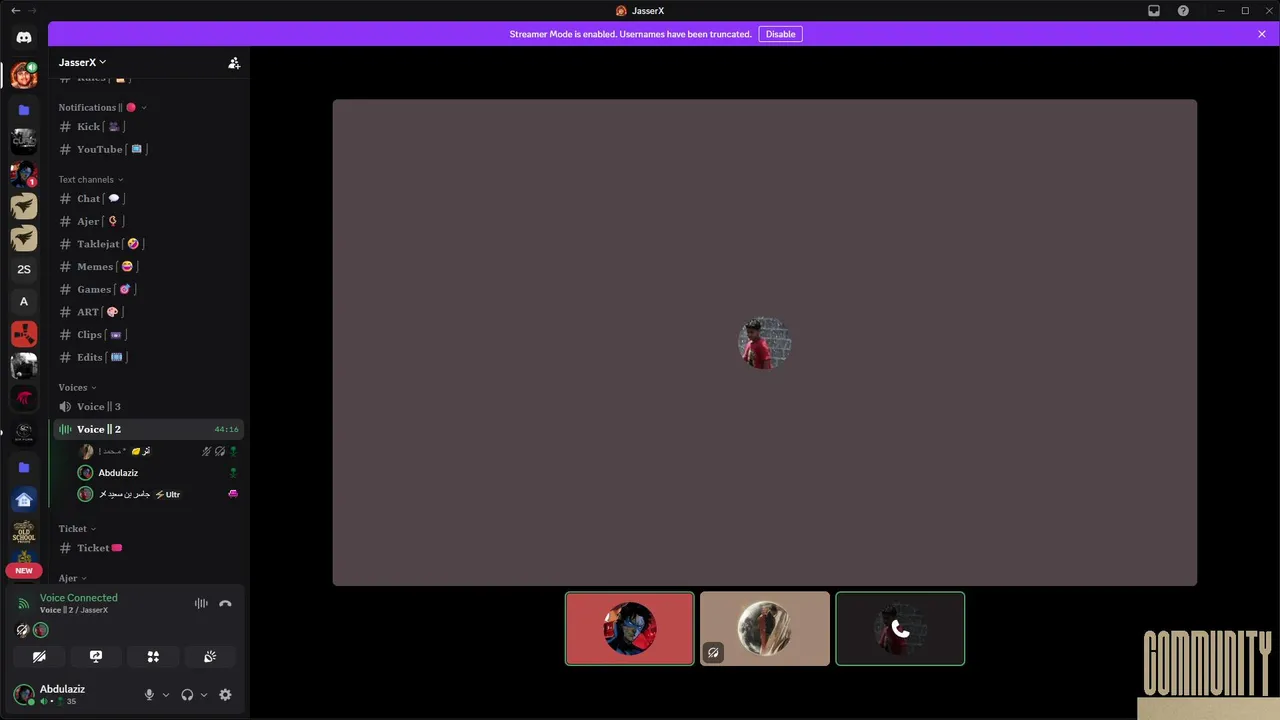The height and width of the screenshot is (720, 1280).
Task: Collapse the Voices category
Action: pos(77,388)
